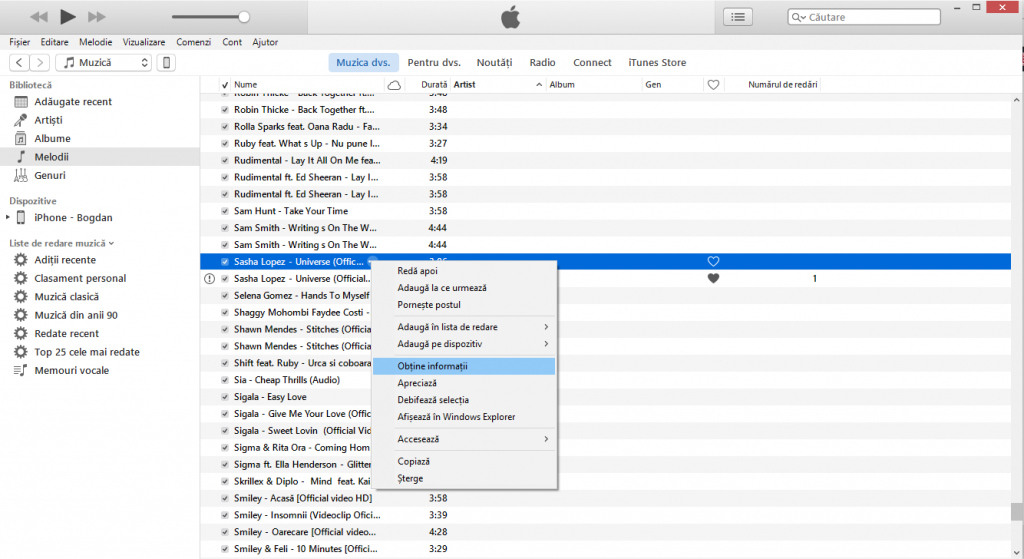This screenshot has height=559, width=1024.
Task: Toggle the filled heart on second Sasha Lopez row
Action: [x=713, y=278]
